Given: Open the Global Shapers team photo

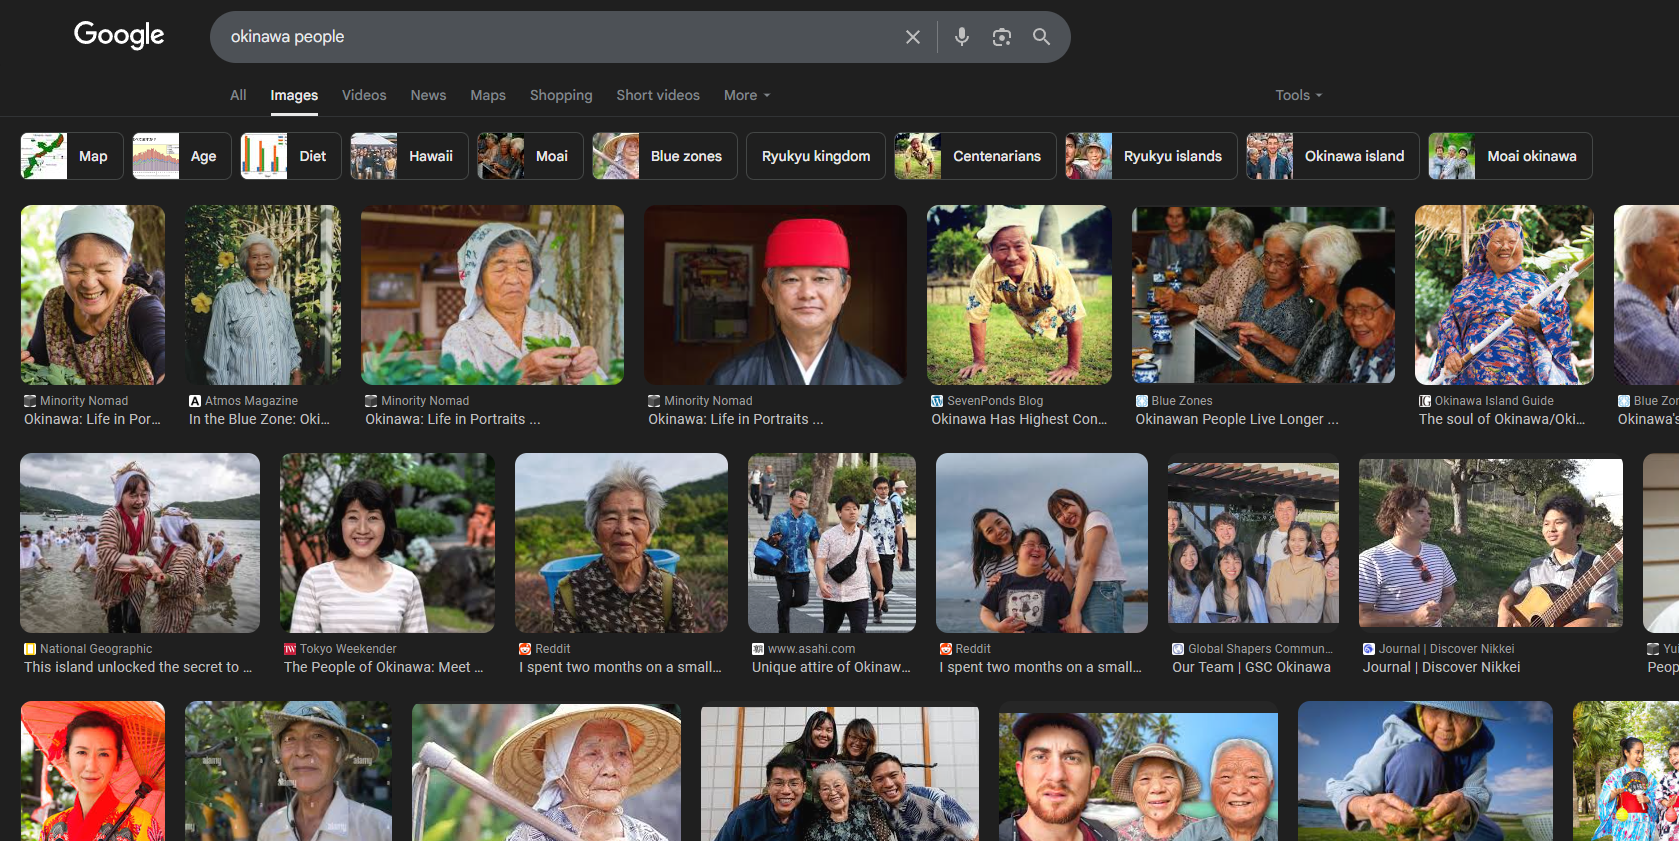Looking at the screenshot, I should [1253, 543].
